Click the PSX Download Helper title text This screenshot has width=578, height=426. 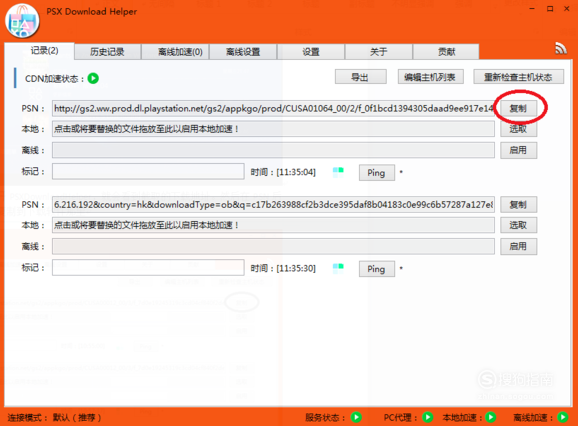point(91,12)
